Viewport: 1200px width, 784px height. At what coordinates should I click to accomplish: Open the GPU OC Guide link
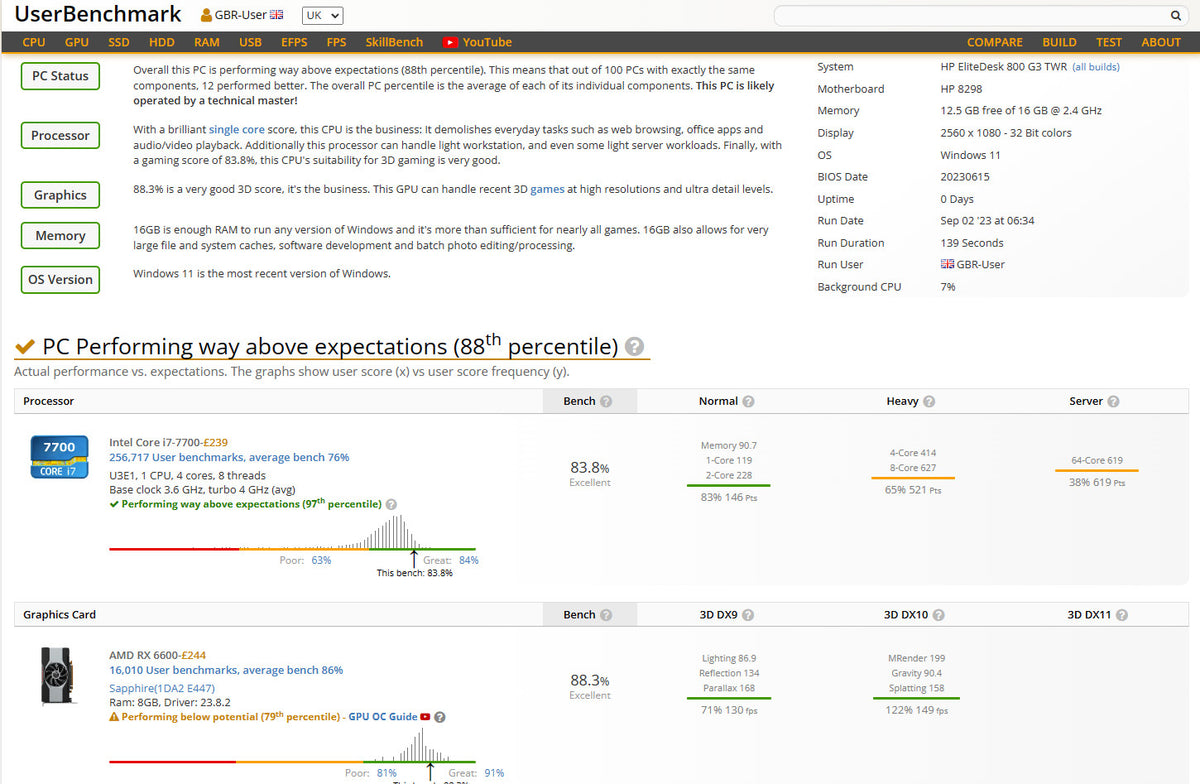click(382, 717)
